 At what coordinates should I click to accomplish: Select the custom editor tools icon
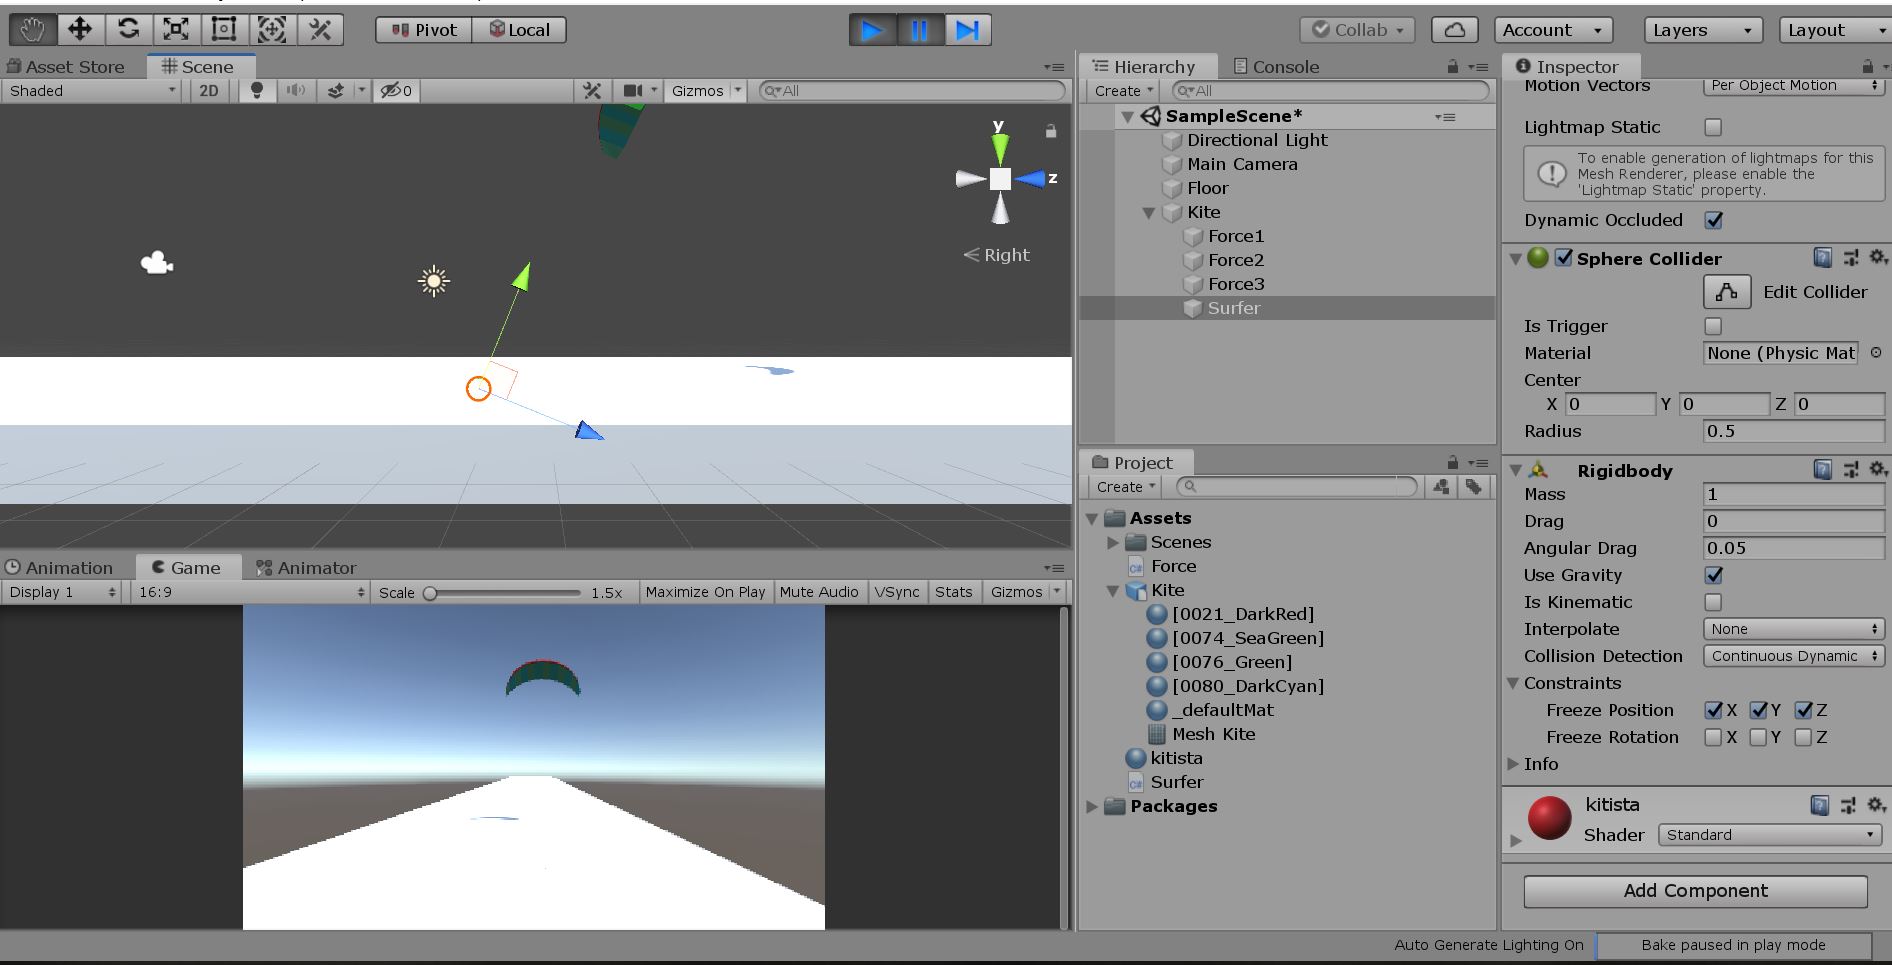point(320,30)
